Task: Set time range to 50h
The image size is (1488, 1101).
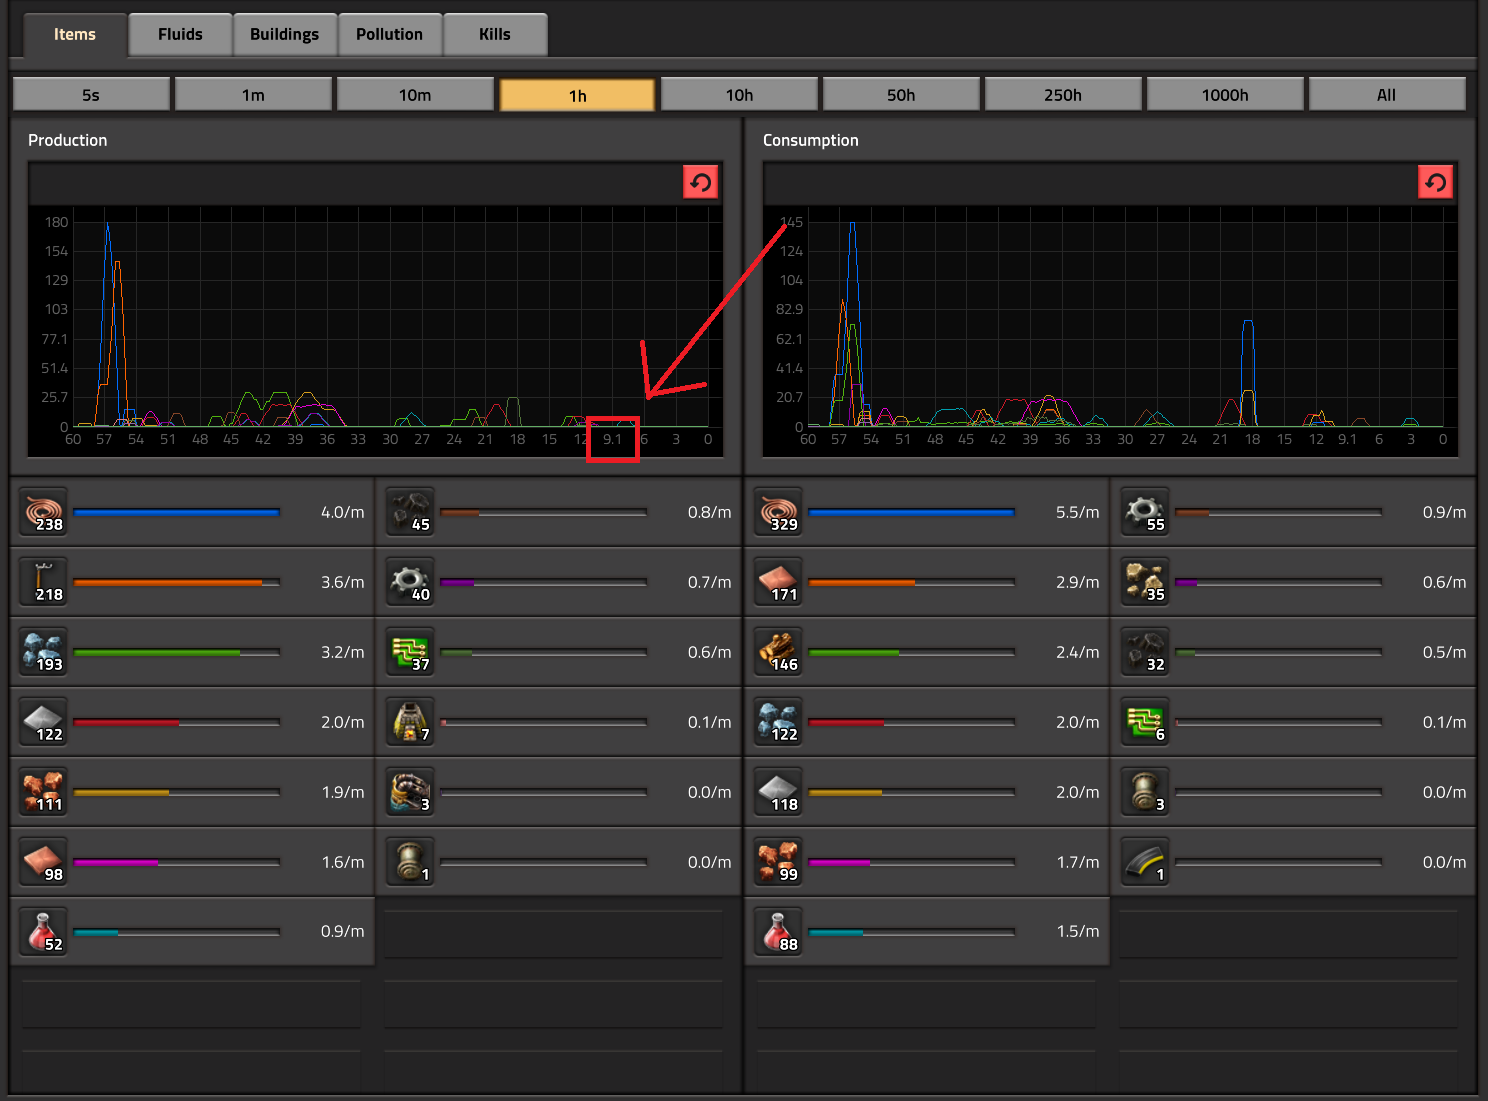Action: point(901,95)
